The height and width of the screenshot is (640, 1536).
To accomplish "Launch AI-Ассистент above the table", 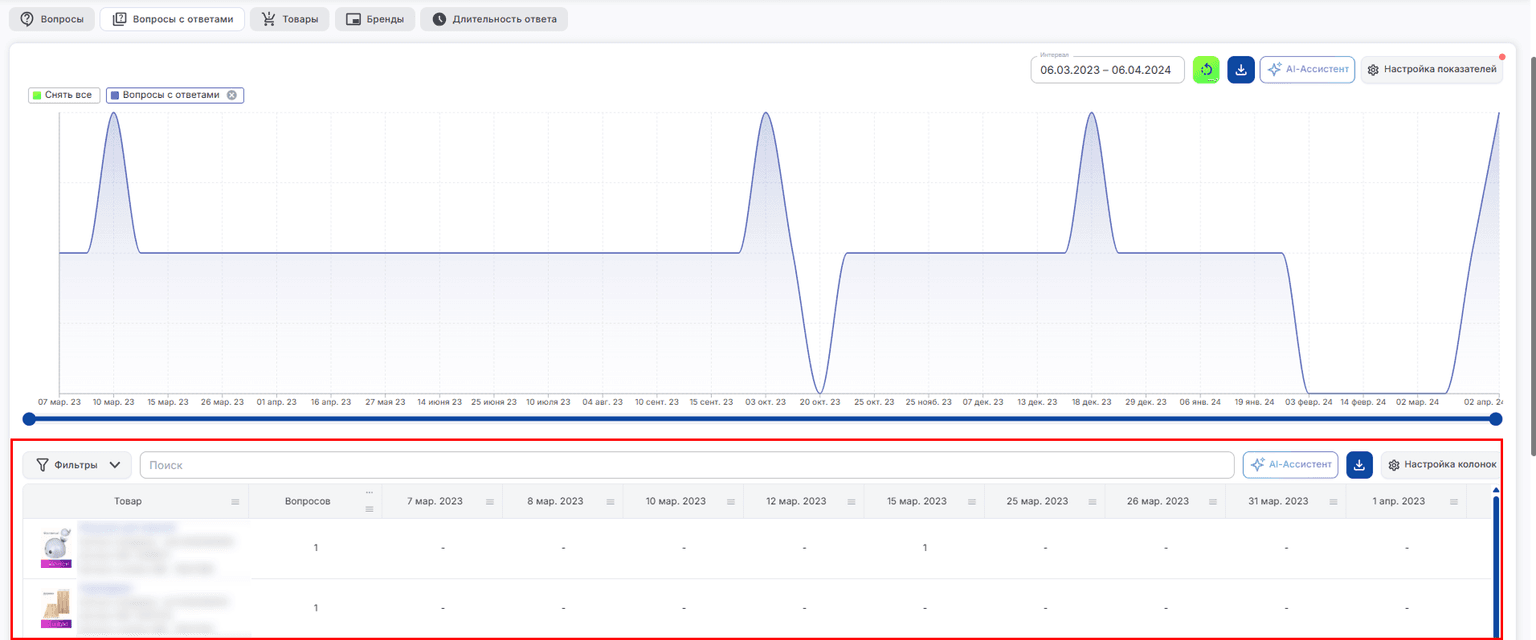I will click(1291, 465).
